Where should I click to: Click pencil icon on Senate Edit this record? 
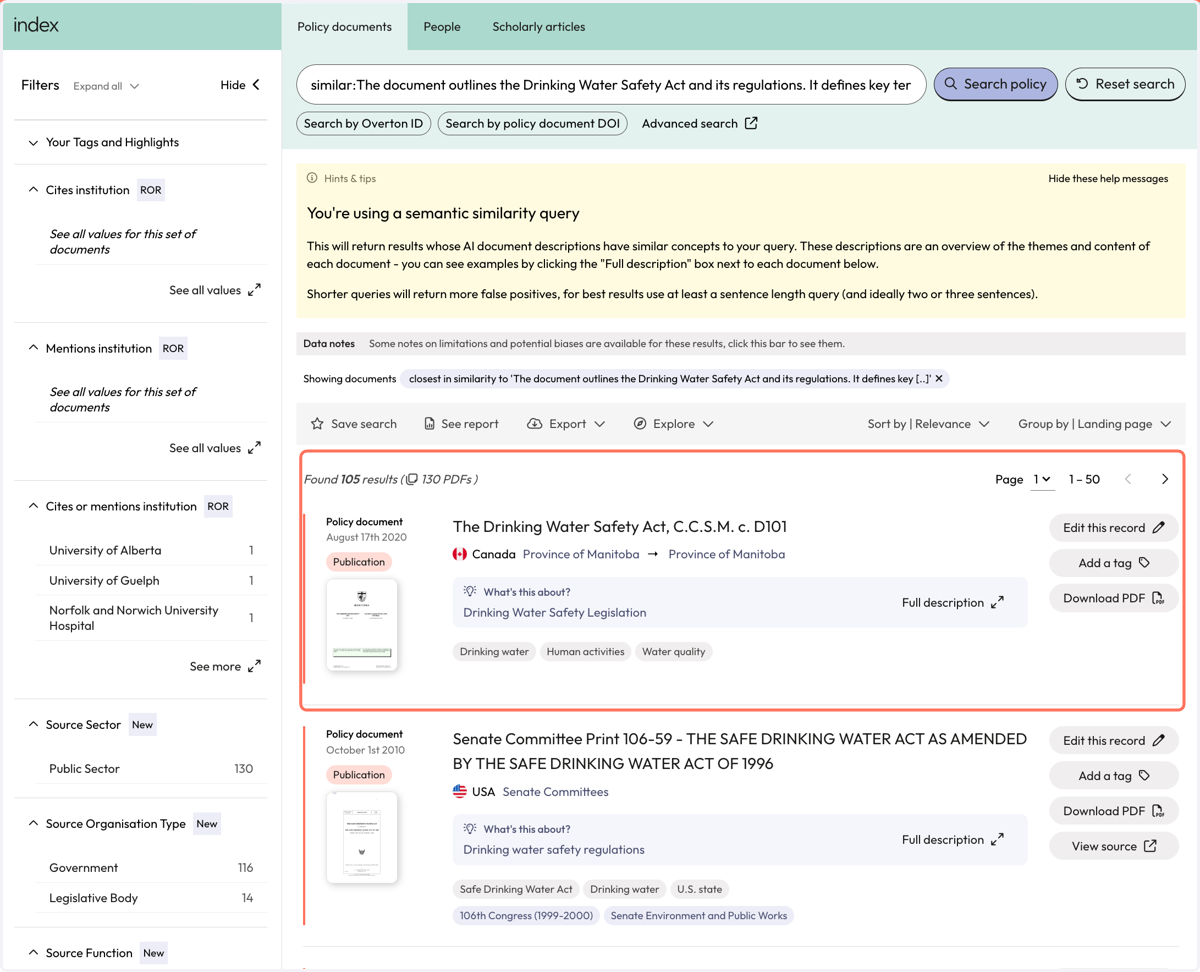coord(1158,740)
